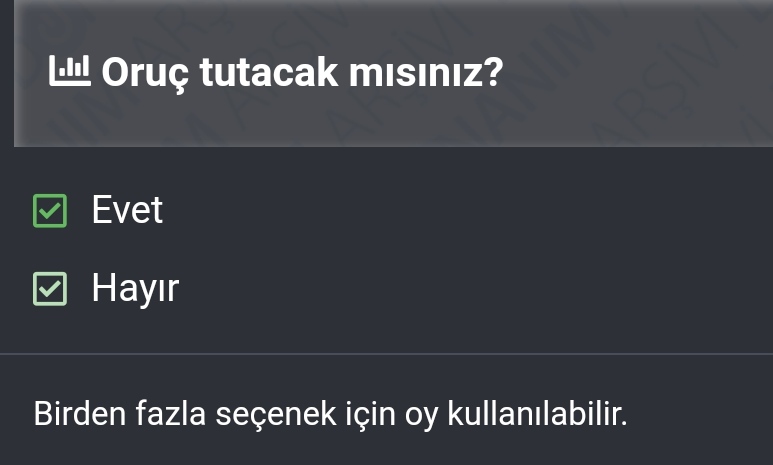Click the green checkmark next to Evet
The width and height of the screenshot is (773, 465).
(x=50, y=211)
